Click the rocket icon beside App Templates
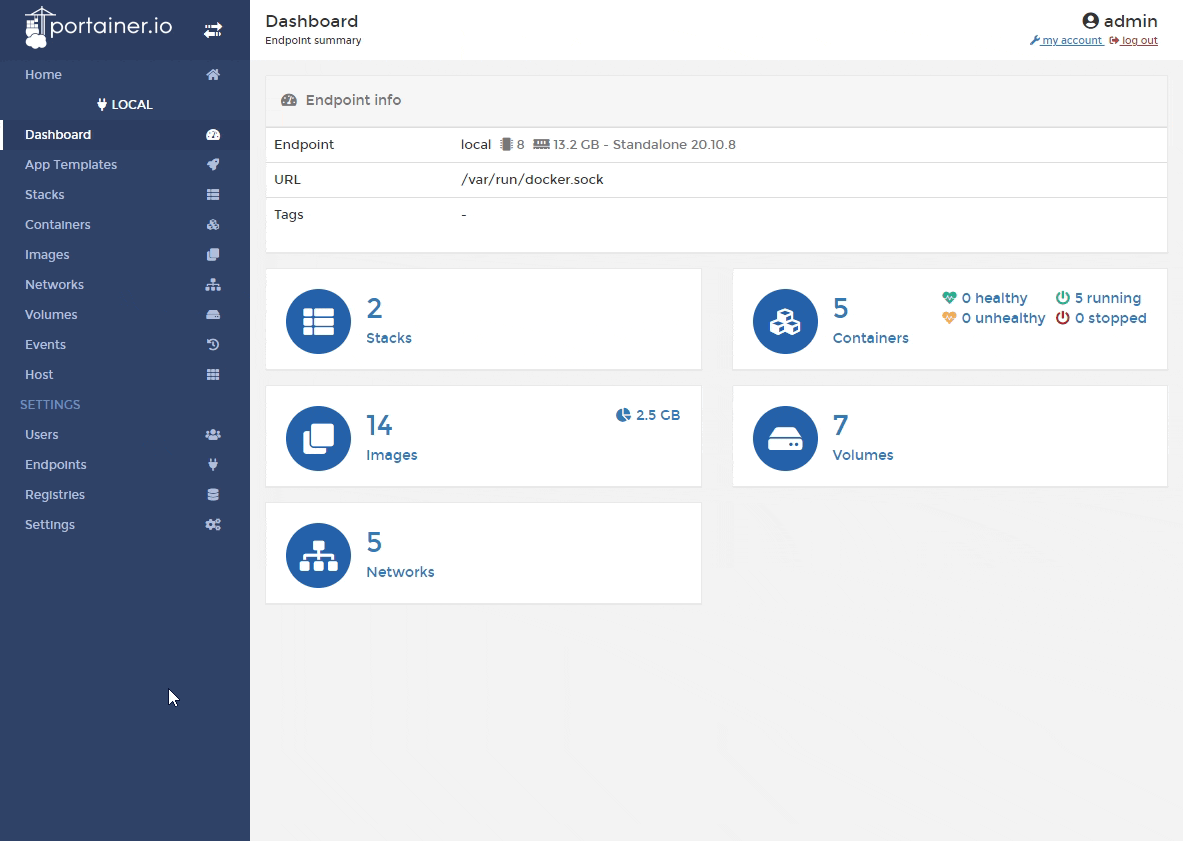This screenshot has width=1183, height=841. 213,165
